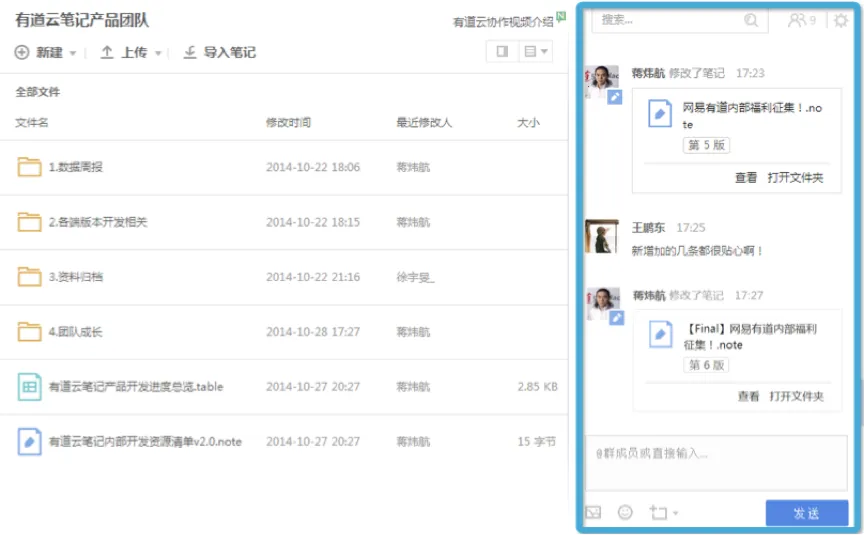This screenshot has width=865, height=535.
Task: Open the 3.资料归档 folder
Action: point(75,277)
